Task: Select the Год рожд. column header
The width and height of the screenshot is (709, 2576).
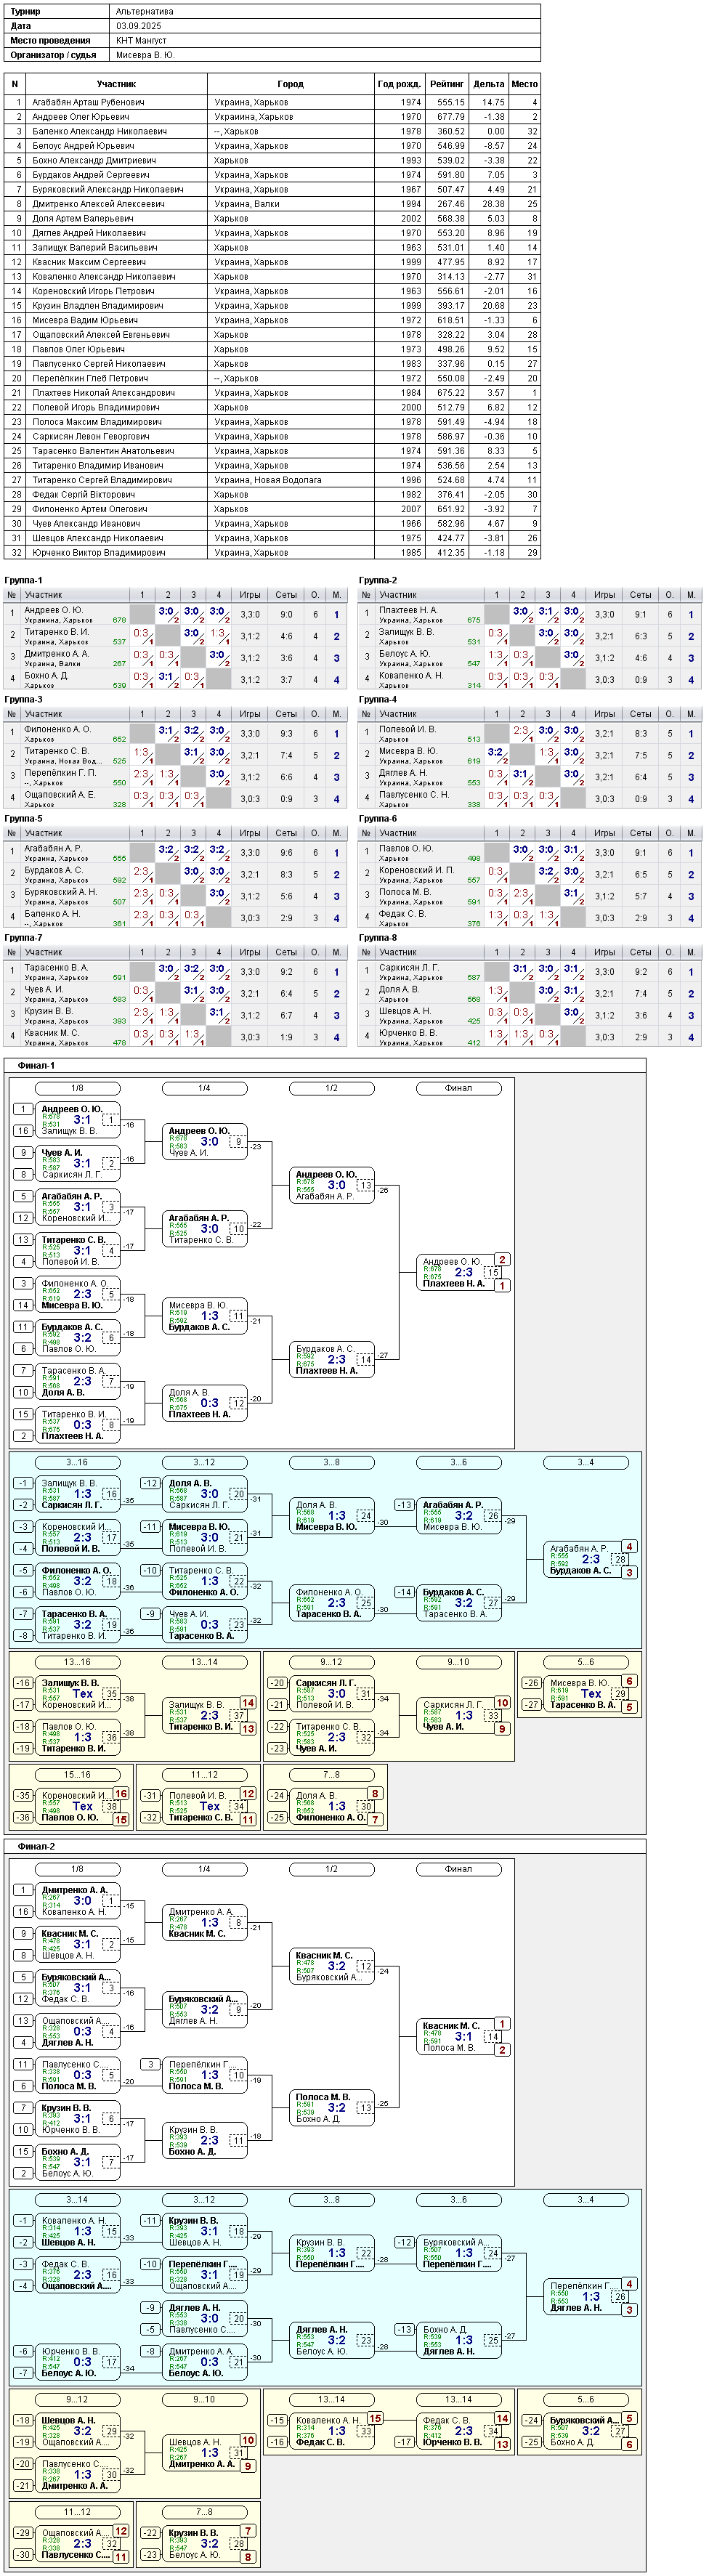Action: pos(399,84)
